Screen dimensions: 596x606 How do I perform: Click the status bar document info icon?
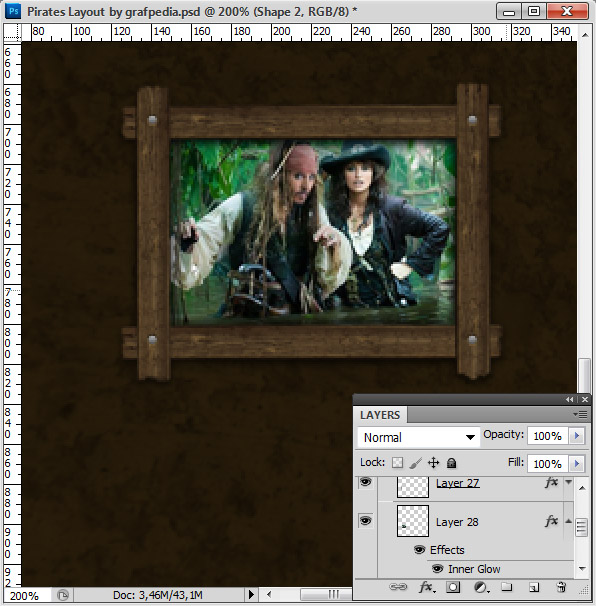pos(63,595)
